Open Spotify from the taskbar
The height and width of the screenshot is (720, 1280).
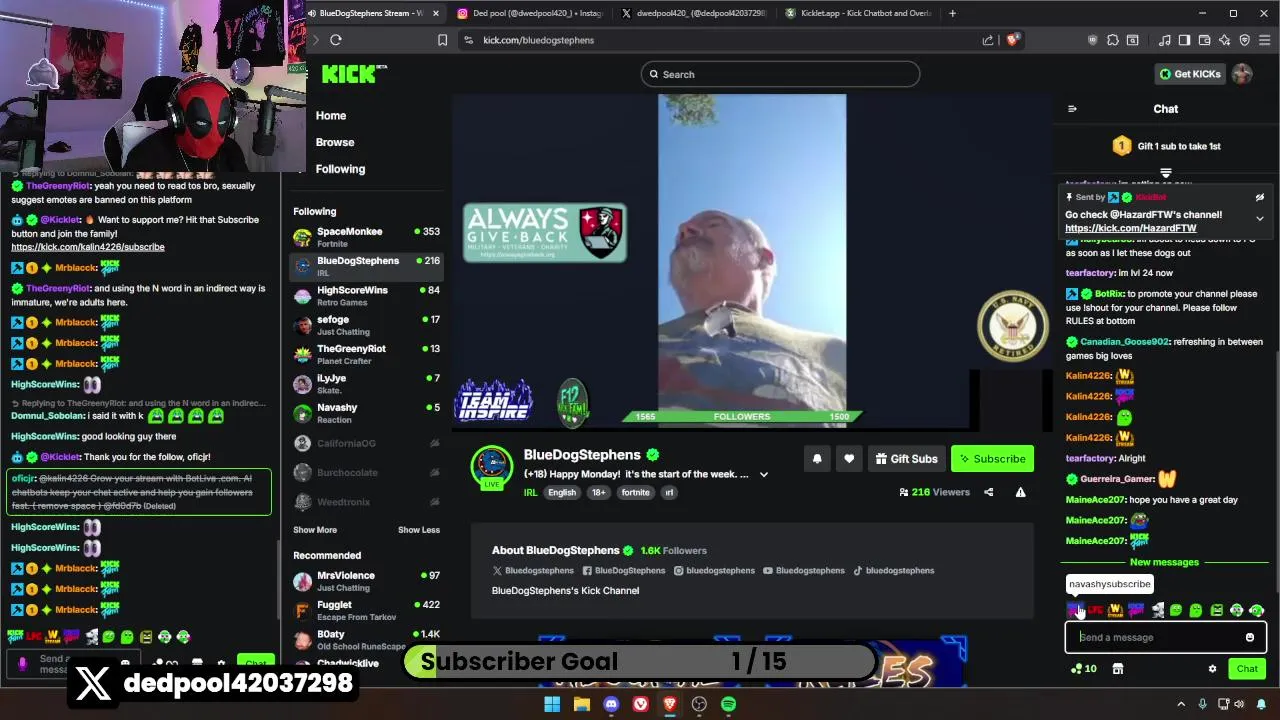(x=728, y=704)
